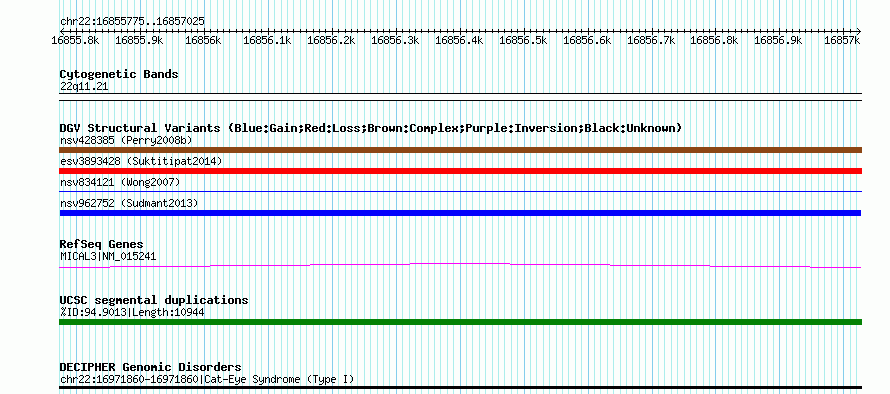Select the red esv3893428 loss variant bar
Image resolution: width=890 pixels, height=394 pixels.
pyautogui.click(x=460, y=171)
